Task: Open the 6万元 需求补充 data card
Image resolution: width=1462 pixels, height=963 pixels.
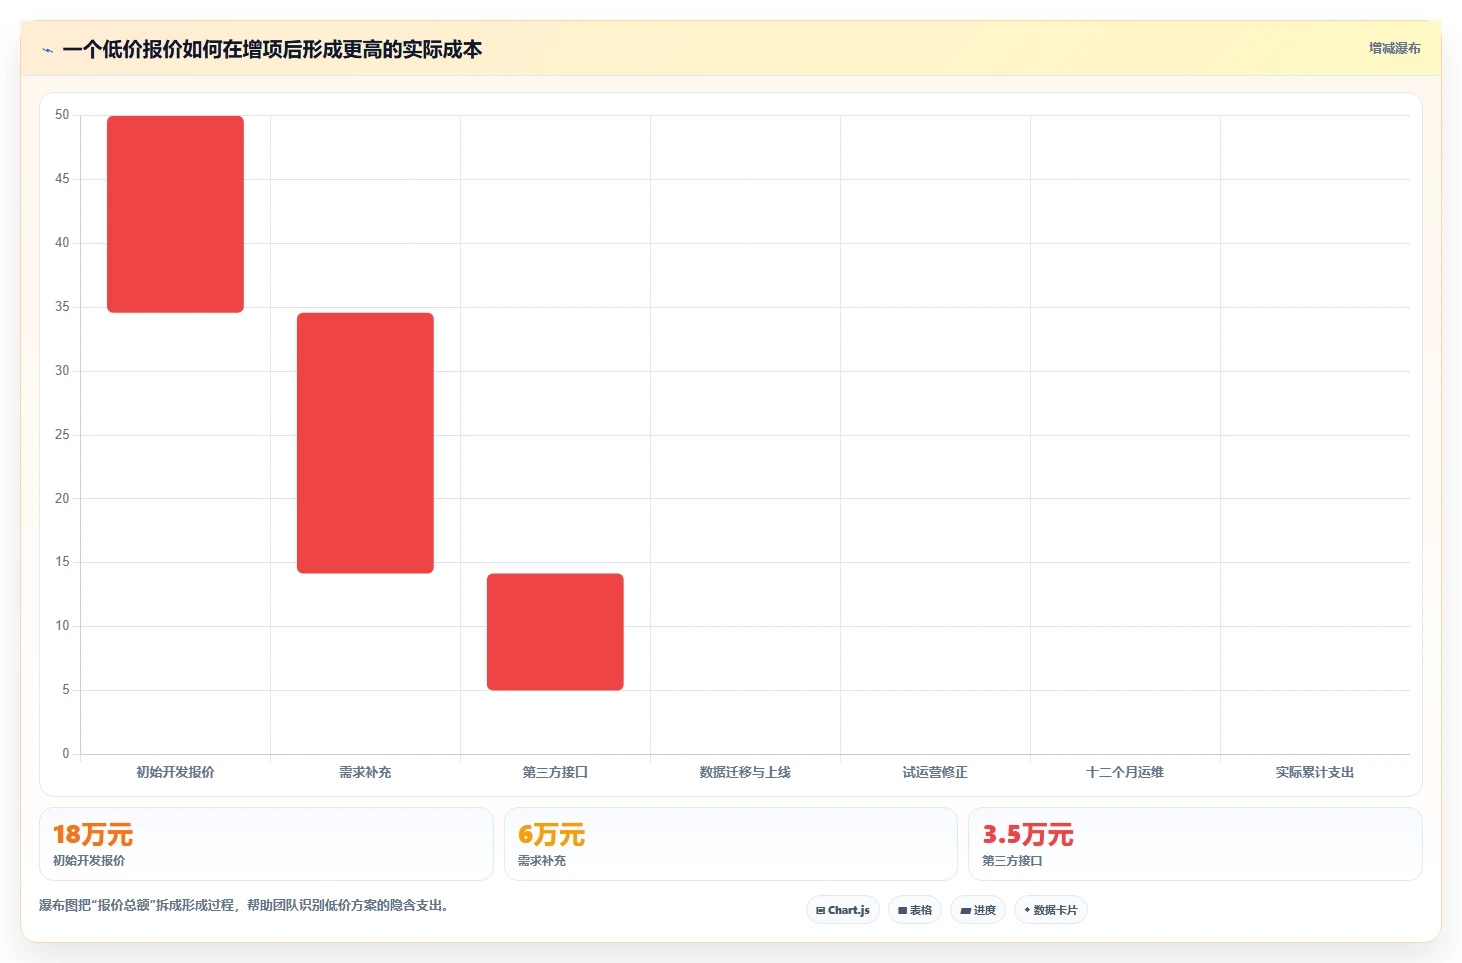Action: (x=731, y=844)
